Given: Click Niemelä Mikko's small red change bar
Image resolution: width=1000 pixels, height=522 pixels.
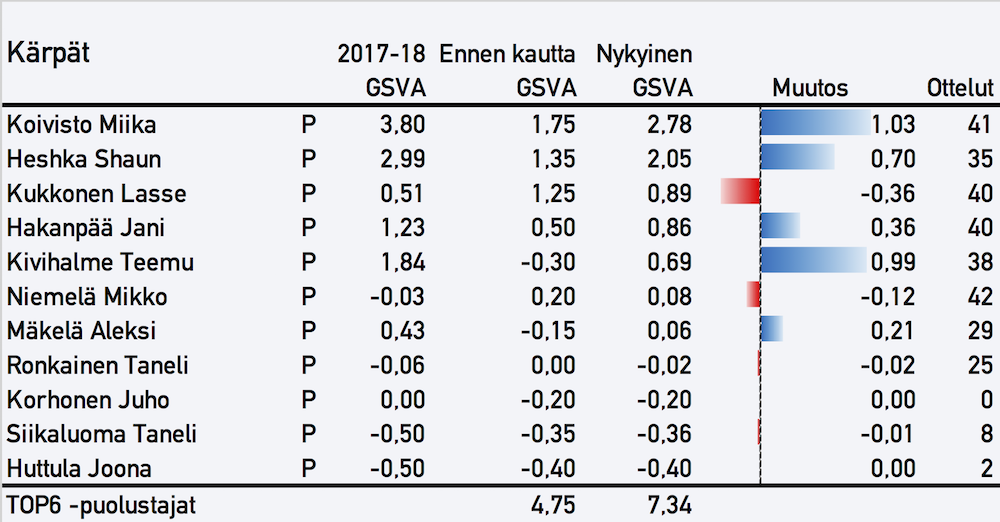Looking at the screenshot, I should pos(754,296).
